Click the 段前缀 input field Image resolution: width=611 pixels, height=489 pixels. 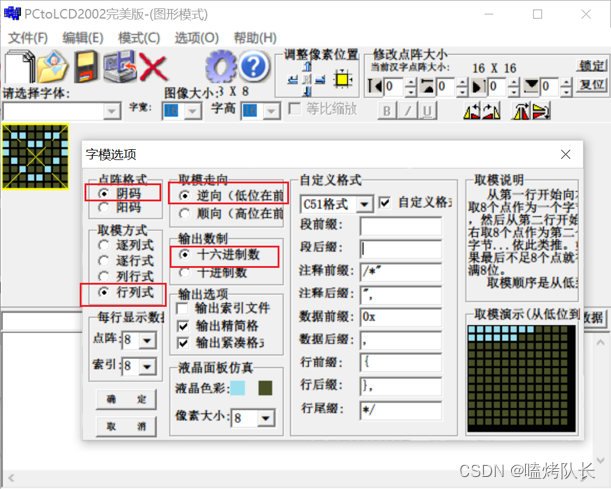point(401,226)
